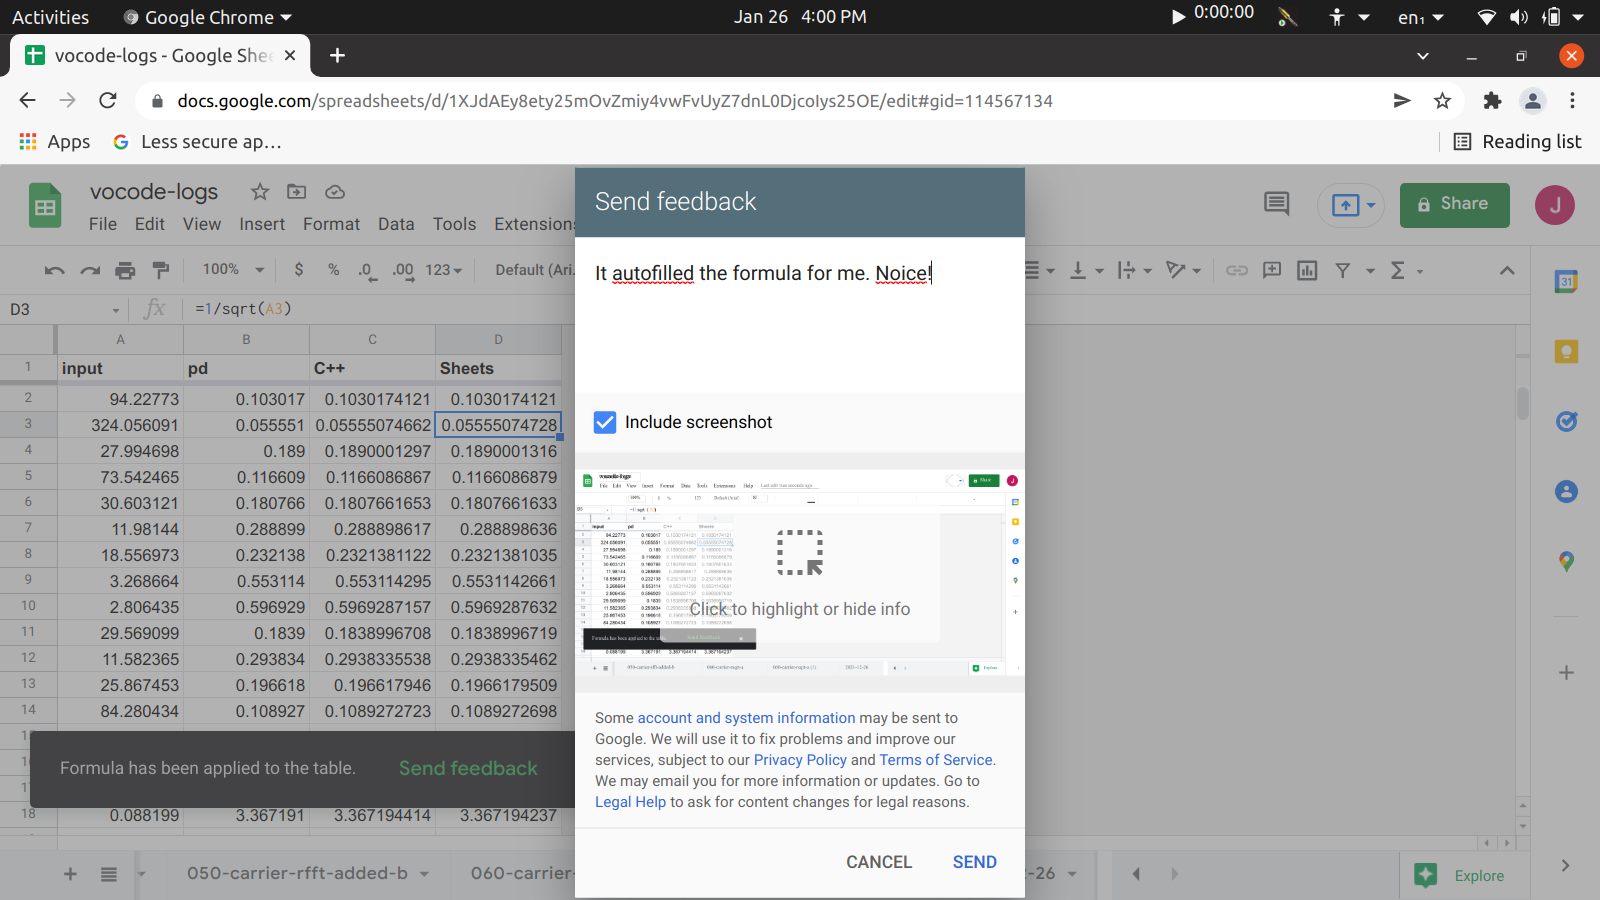Screen dimensions: 1600x900
Task: Uncheck Include screenshot checkbox
Action: tap(605, 422)
